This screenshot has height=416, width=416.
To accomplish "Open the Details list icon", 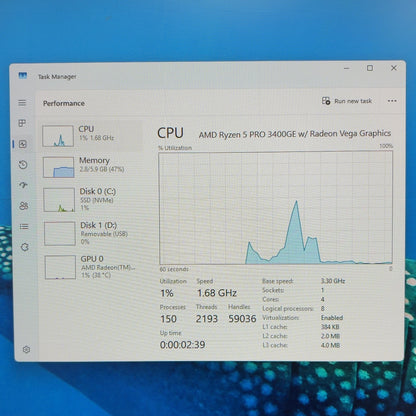I will point(24,227).
